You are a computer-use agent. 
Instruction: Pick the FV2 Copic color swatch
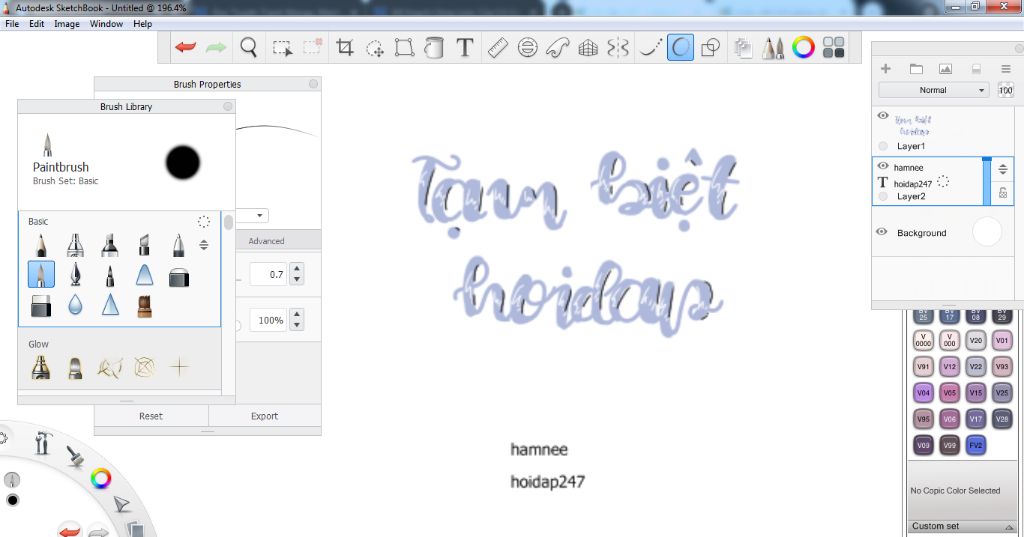click(976, 445)
